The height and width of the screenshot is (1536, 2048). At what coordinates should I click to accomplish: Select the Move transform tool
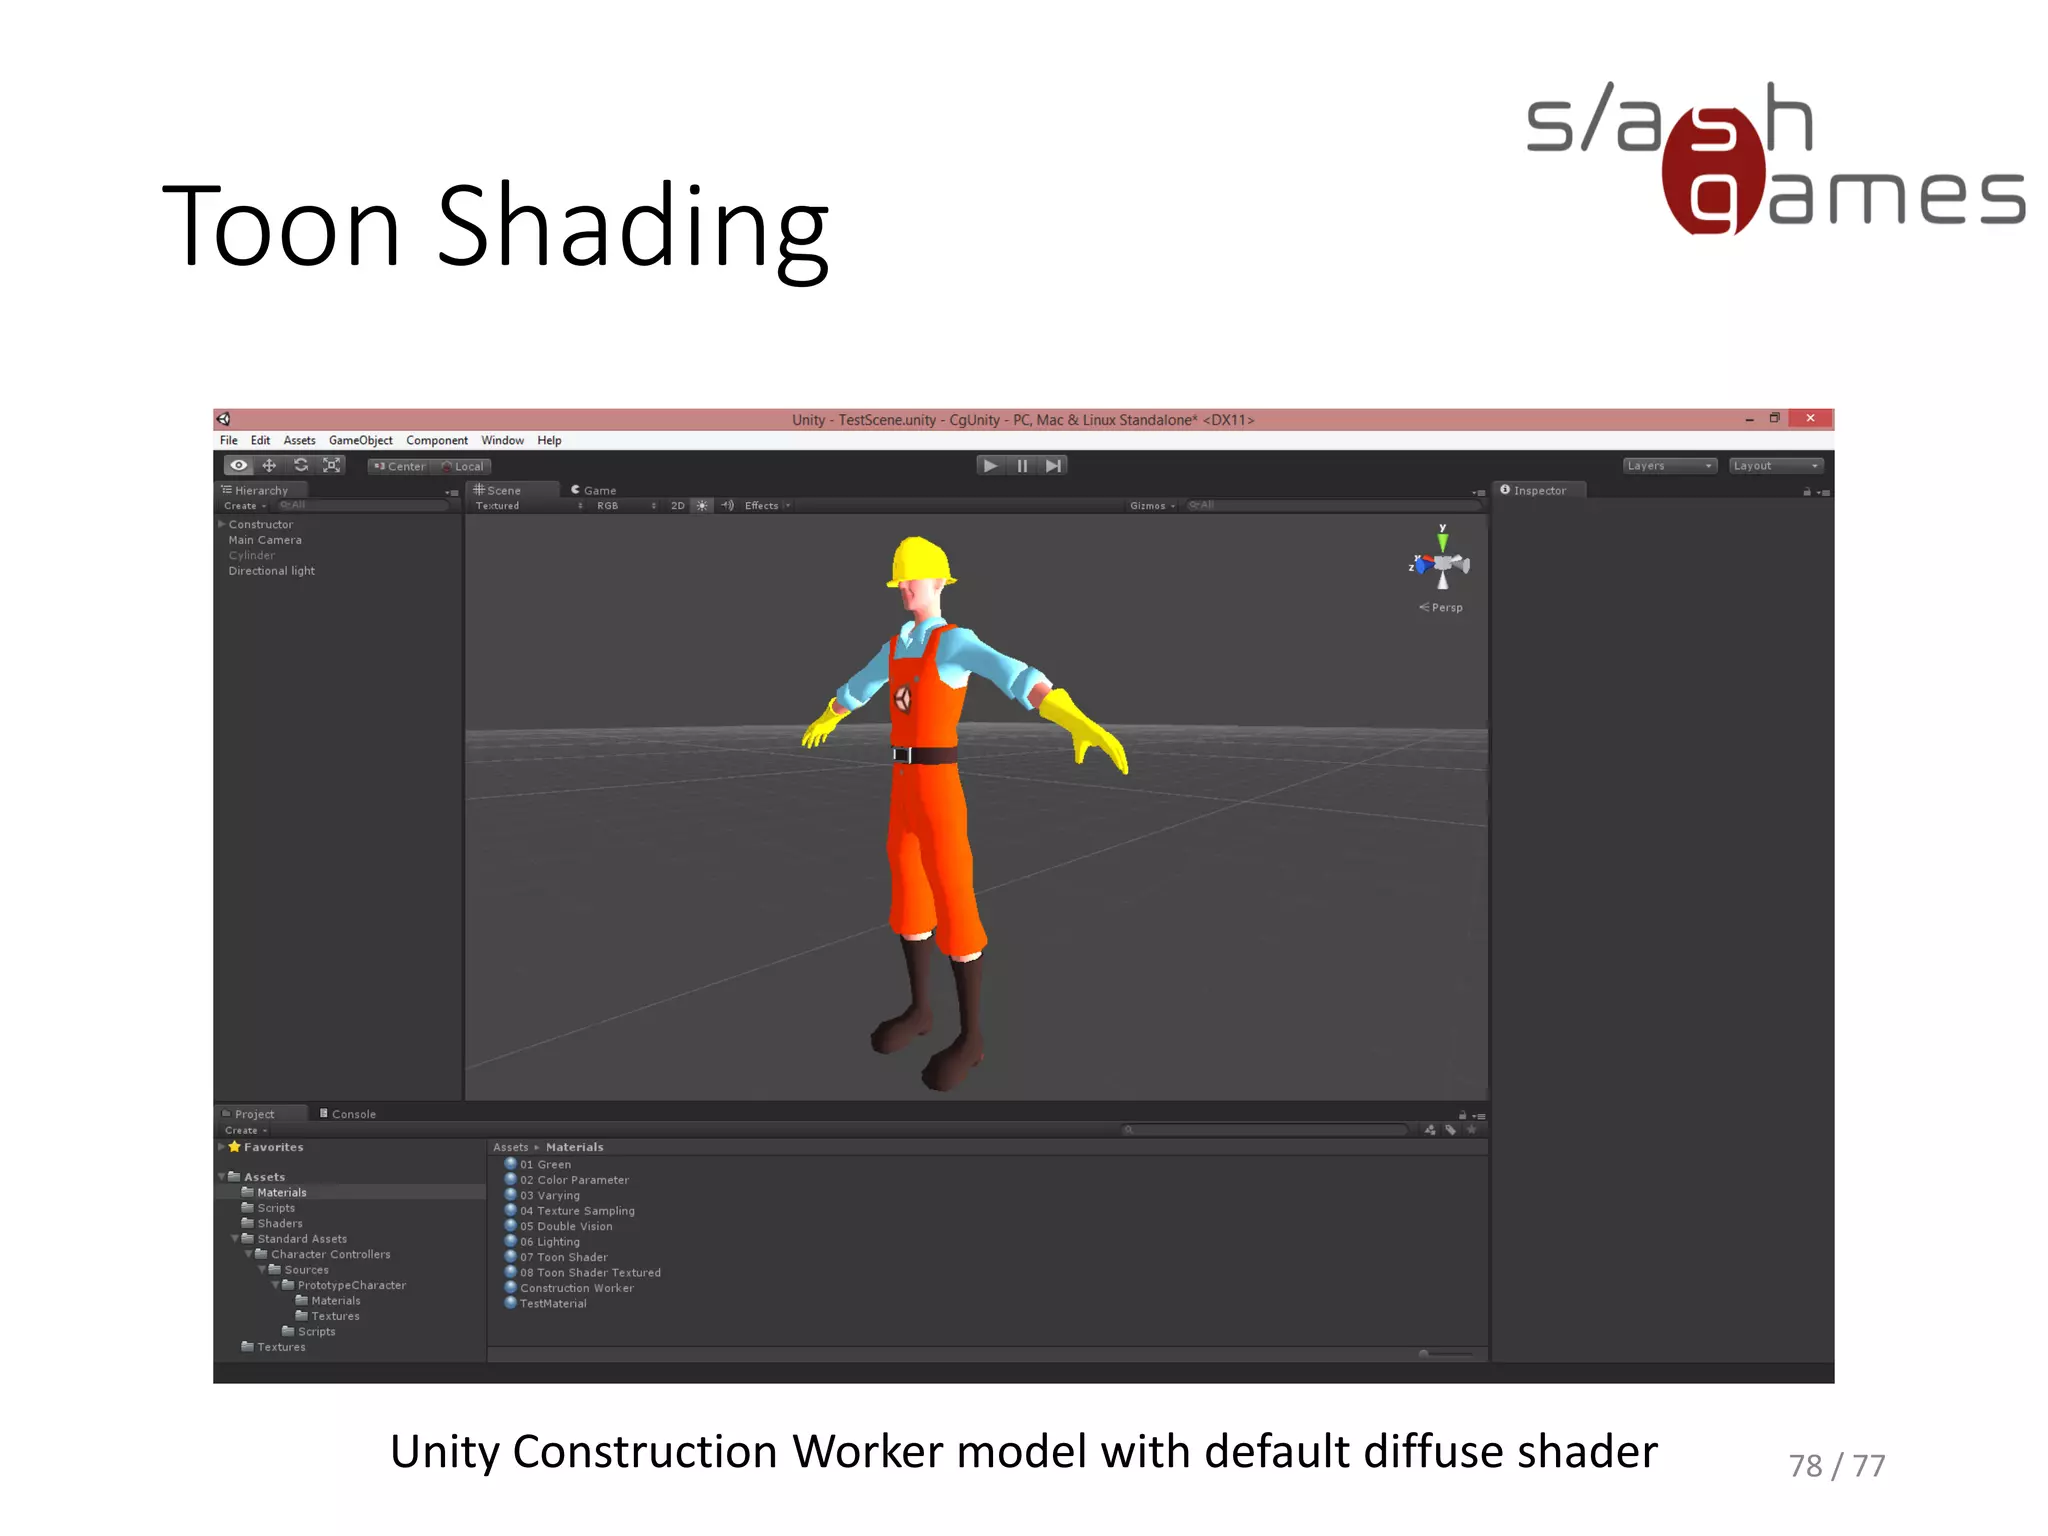click(x=269, y=466)
